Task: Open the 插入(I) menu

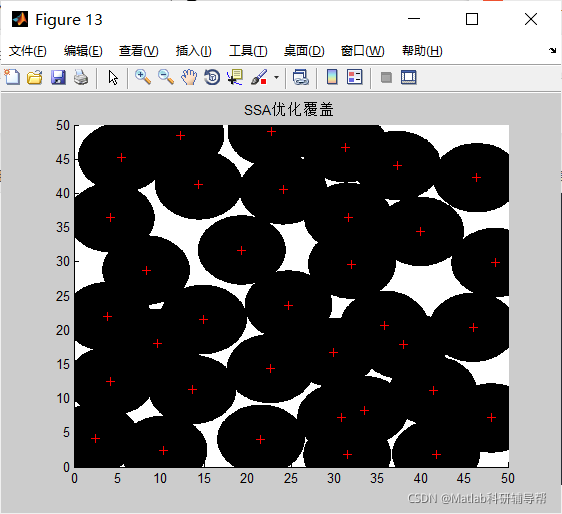Action: [194, 51]
